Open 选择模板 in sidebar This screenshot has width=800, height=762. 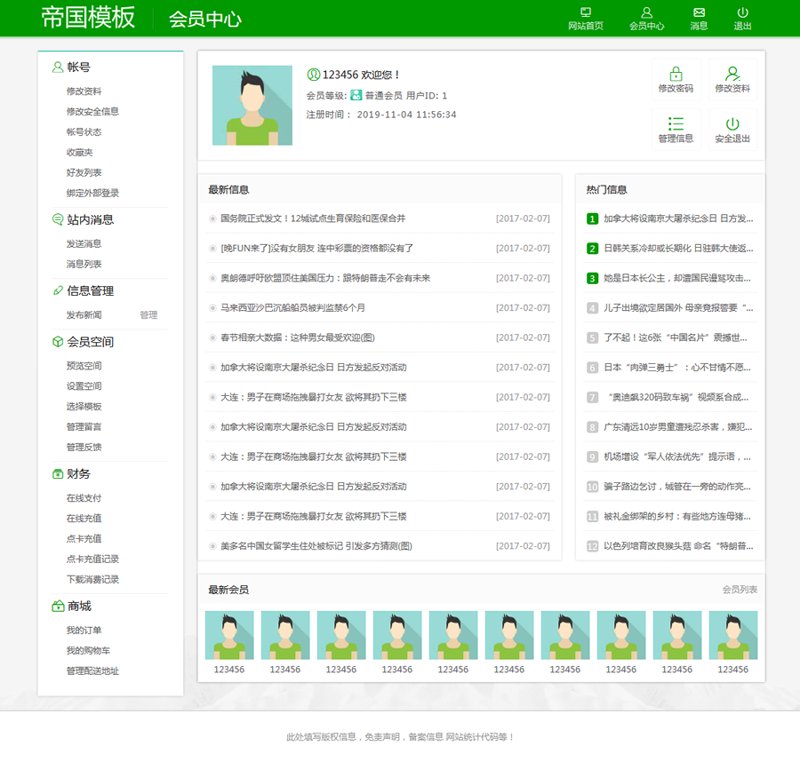tap(84, 407)
